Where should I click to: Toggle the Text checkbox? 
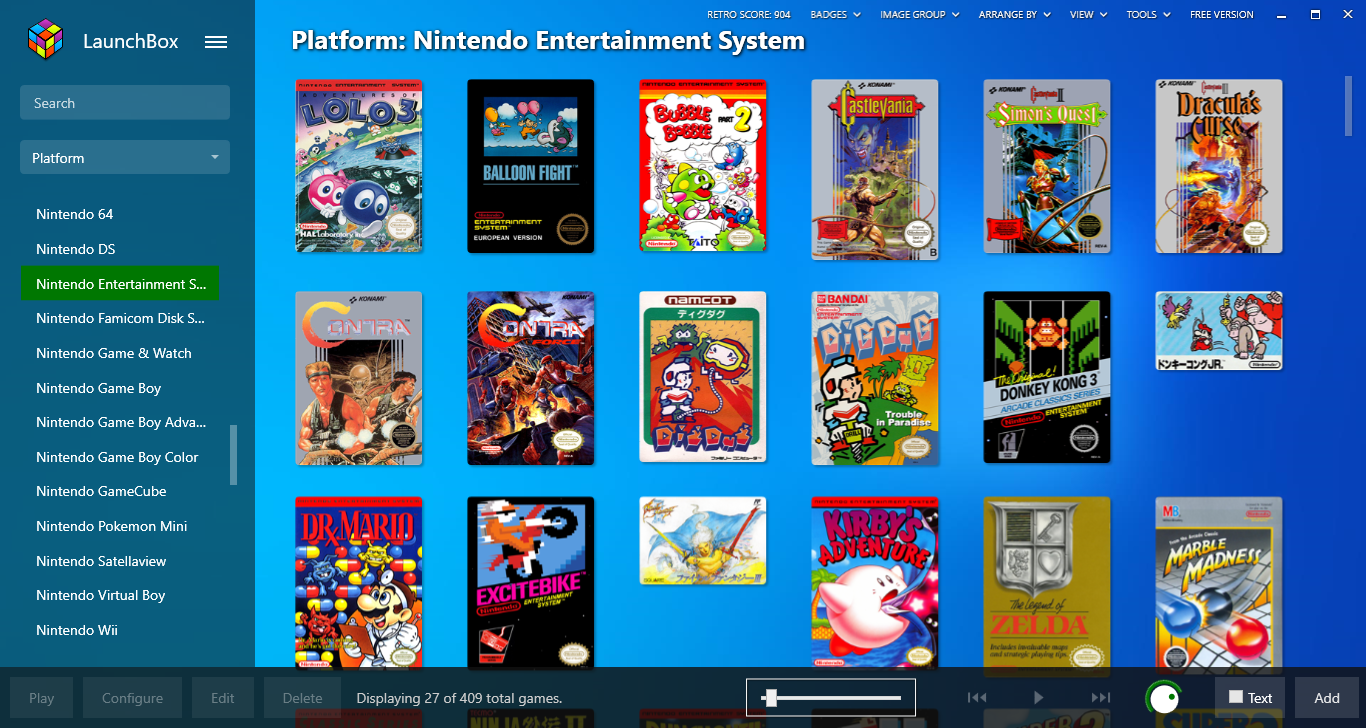(x=1236, y=697)
